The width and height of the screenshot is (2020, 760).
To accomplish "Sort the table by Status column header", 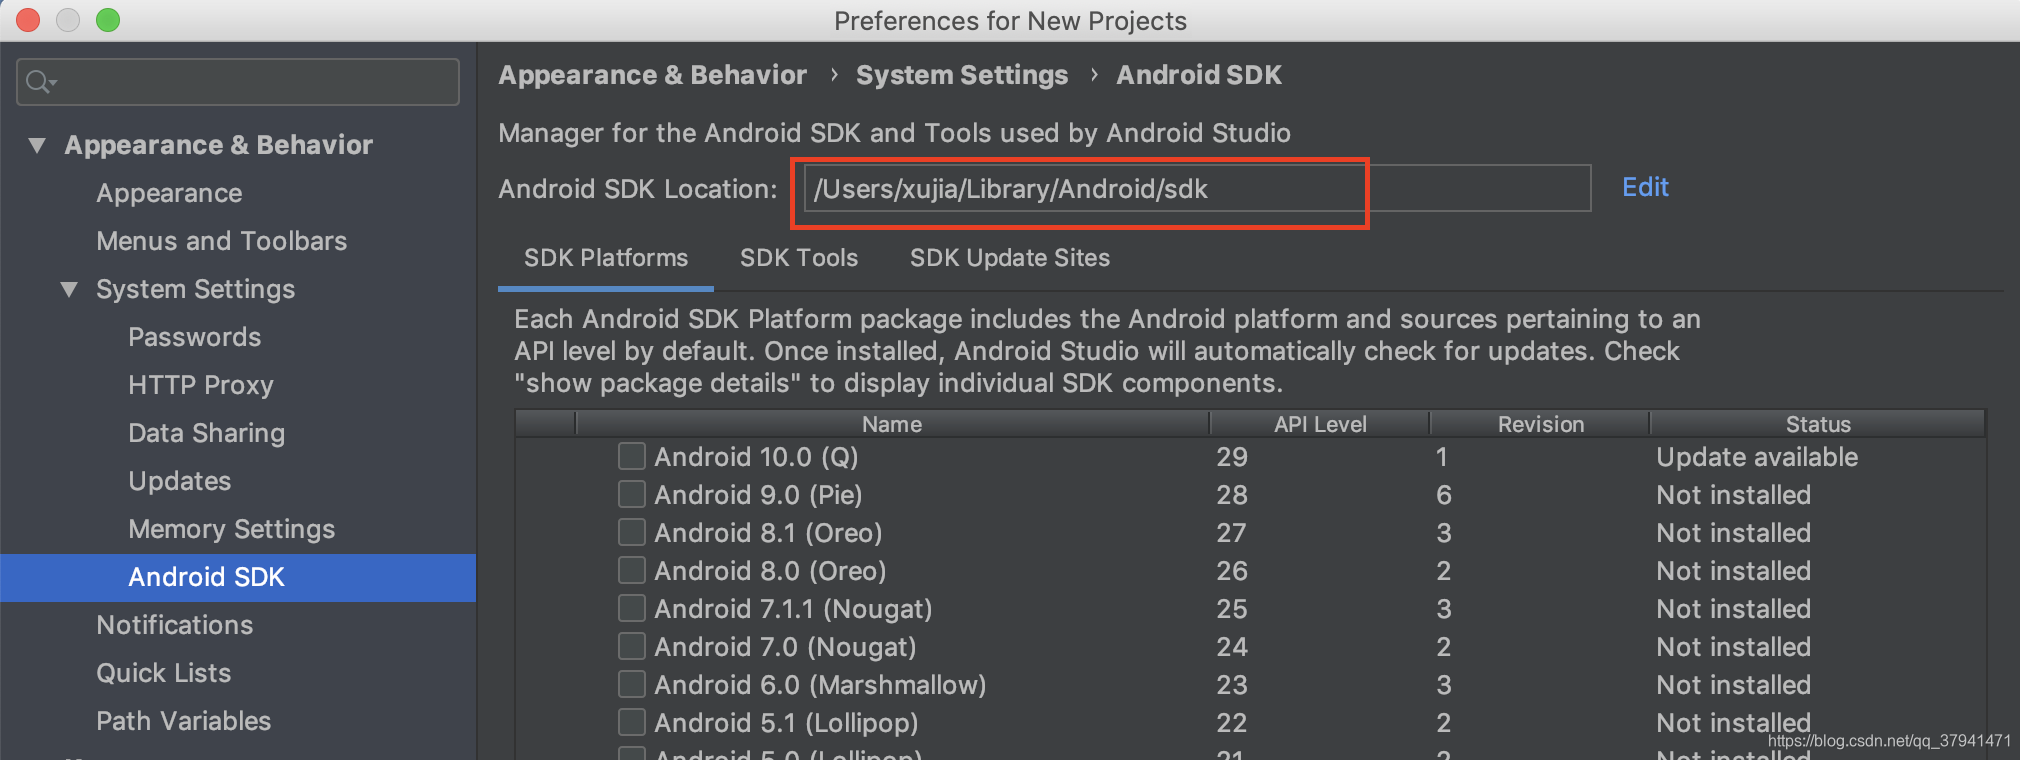I will point(1818,424).
